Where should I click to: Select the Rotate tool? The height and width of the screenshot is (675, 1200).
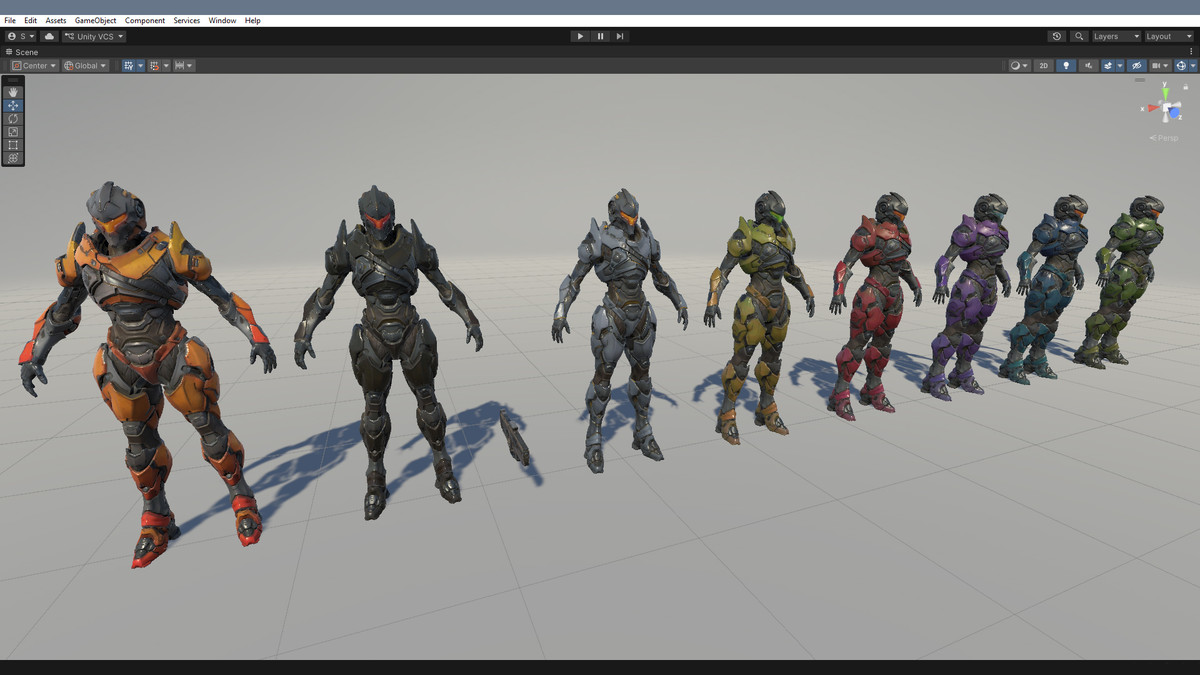[x=13, y=118]
